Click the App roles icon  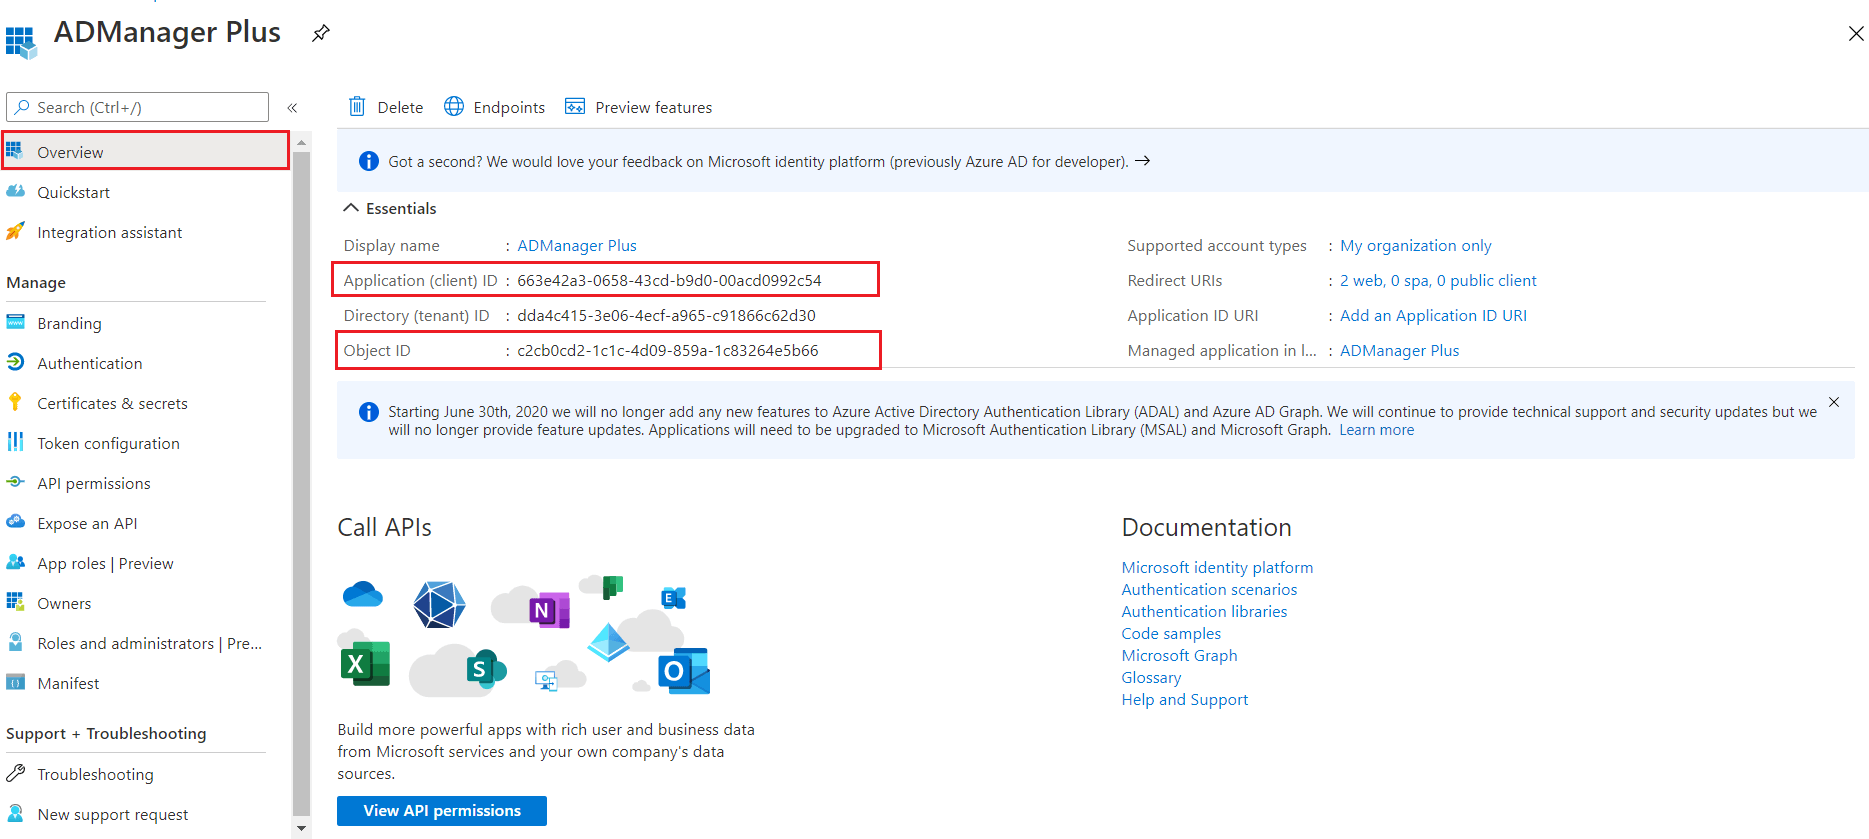tap(15, 562)
